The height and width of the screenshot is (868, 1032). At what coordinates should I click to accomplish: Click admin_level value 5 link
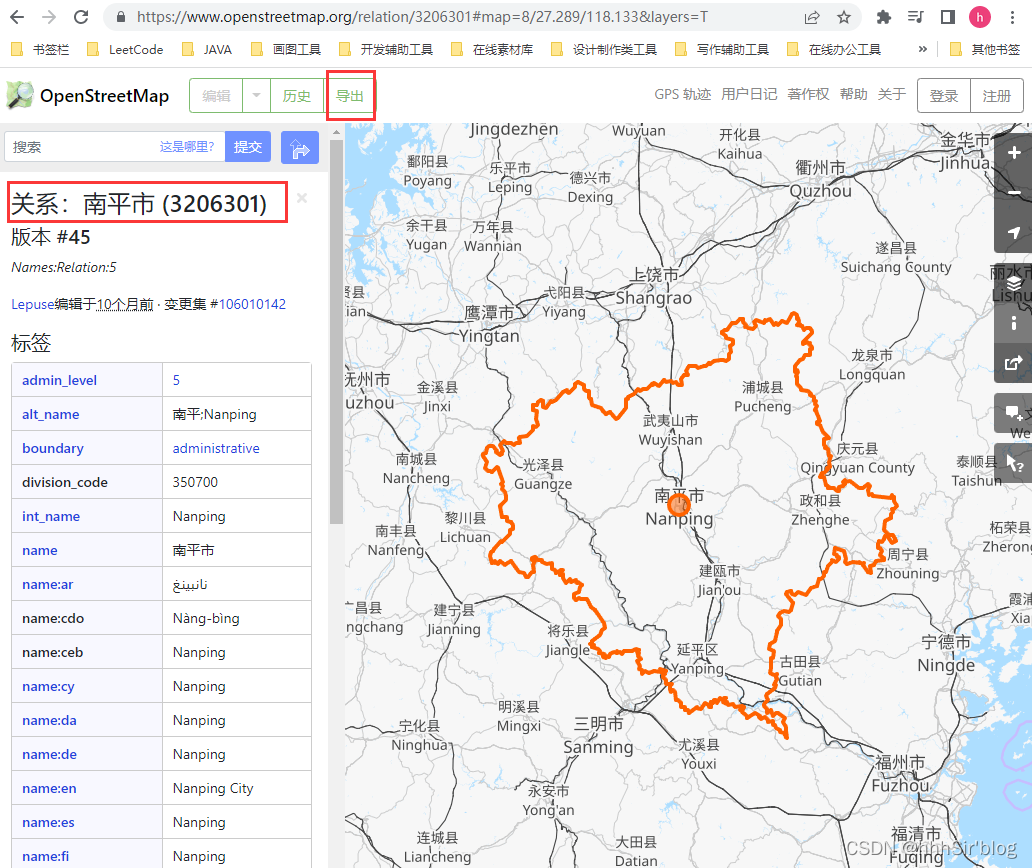tap(176, 380)
